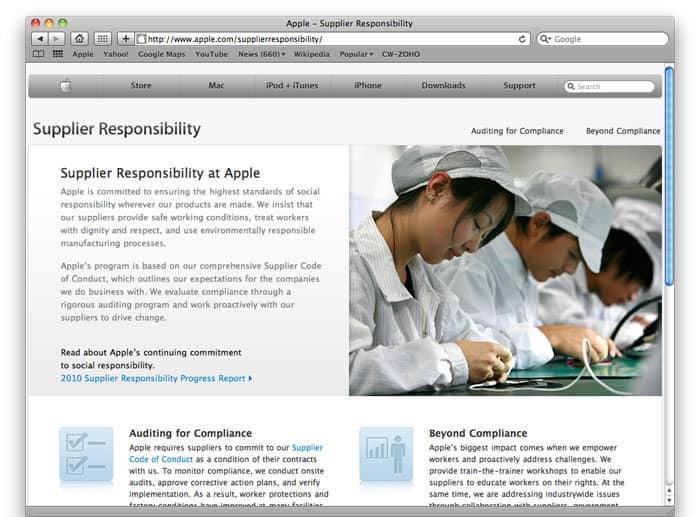The width and height of the screenshot is (700, 517).
Task: Open Top Sites grid button in toolbar
Action: pyautogui.click(x=103, y=39)
